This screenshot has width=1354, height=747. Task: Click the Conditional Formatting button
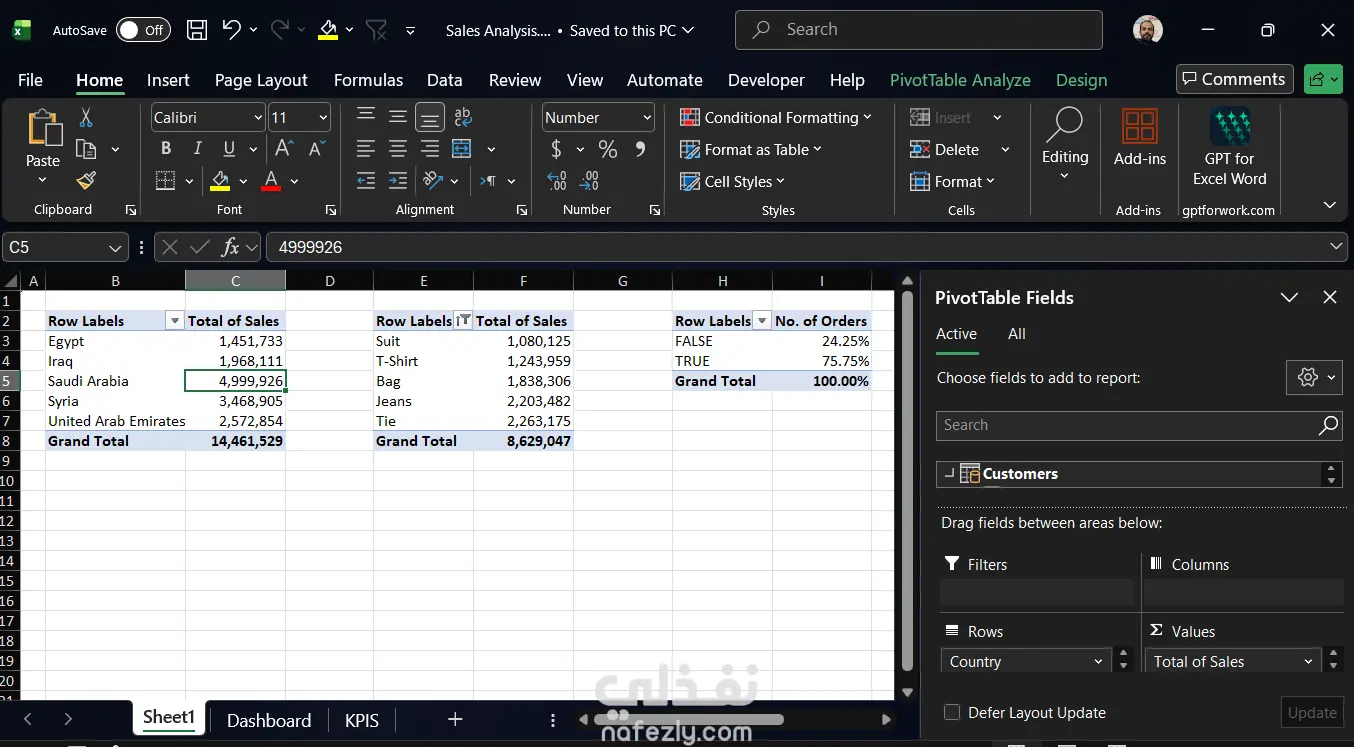click(x=776, y=117)
